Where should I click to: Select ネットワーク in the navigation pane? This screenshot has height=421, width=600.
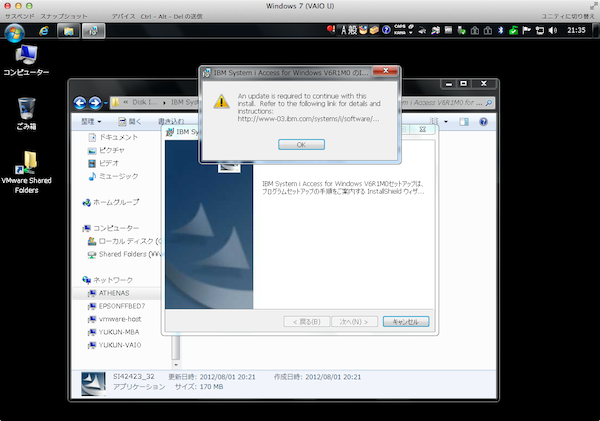tap(108, 280)
